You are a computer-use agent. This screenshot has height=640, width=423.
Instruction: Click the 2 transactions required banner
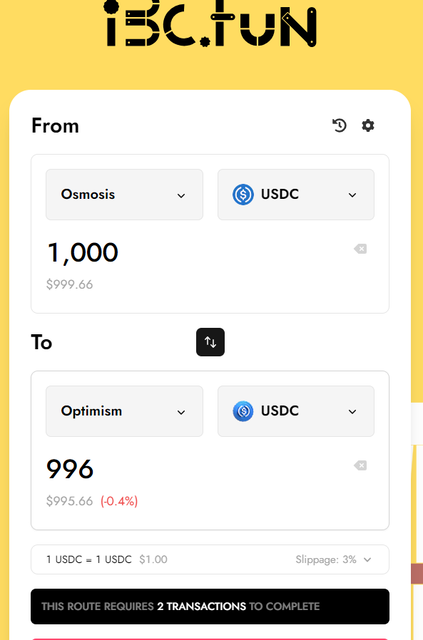(x=210, y=607)
